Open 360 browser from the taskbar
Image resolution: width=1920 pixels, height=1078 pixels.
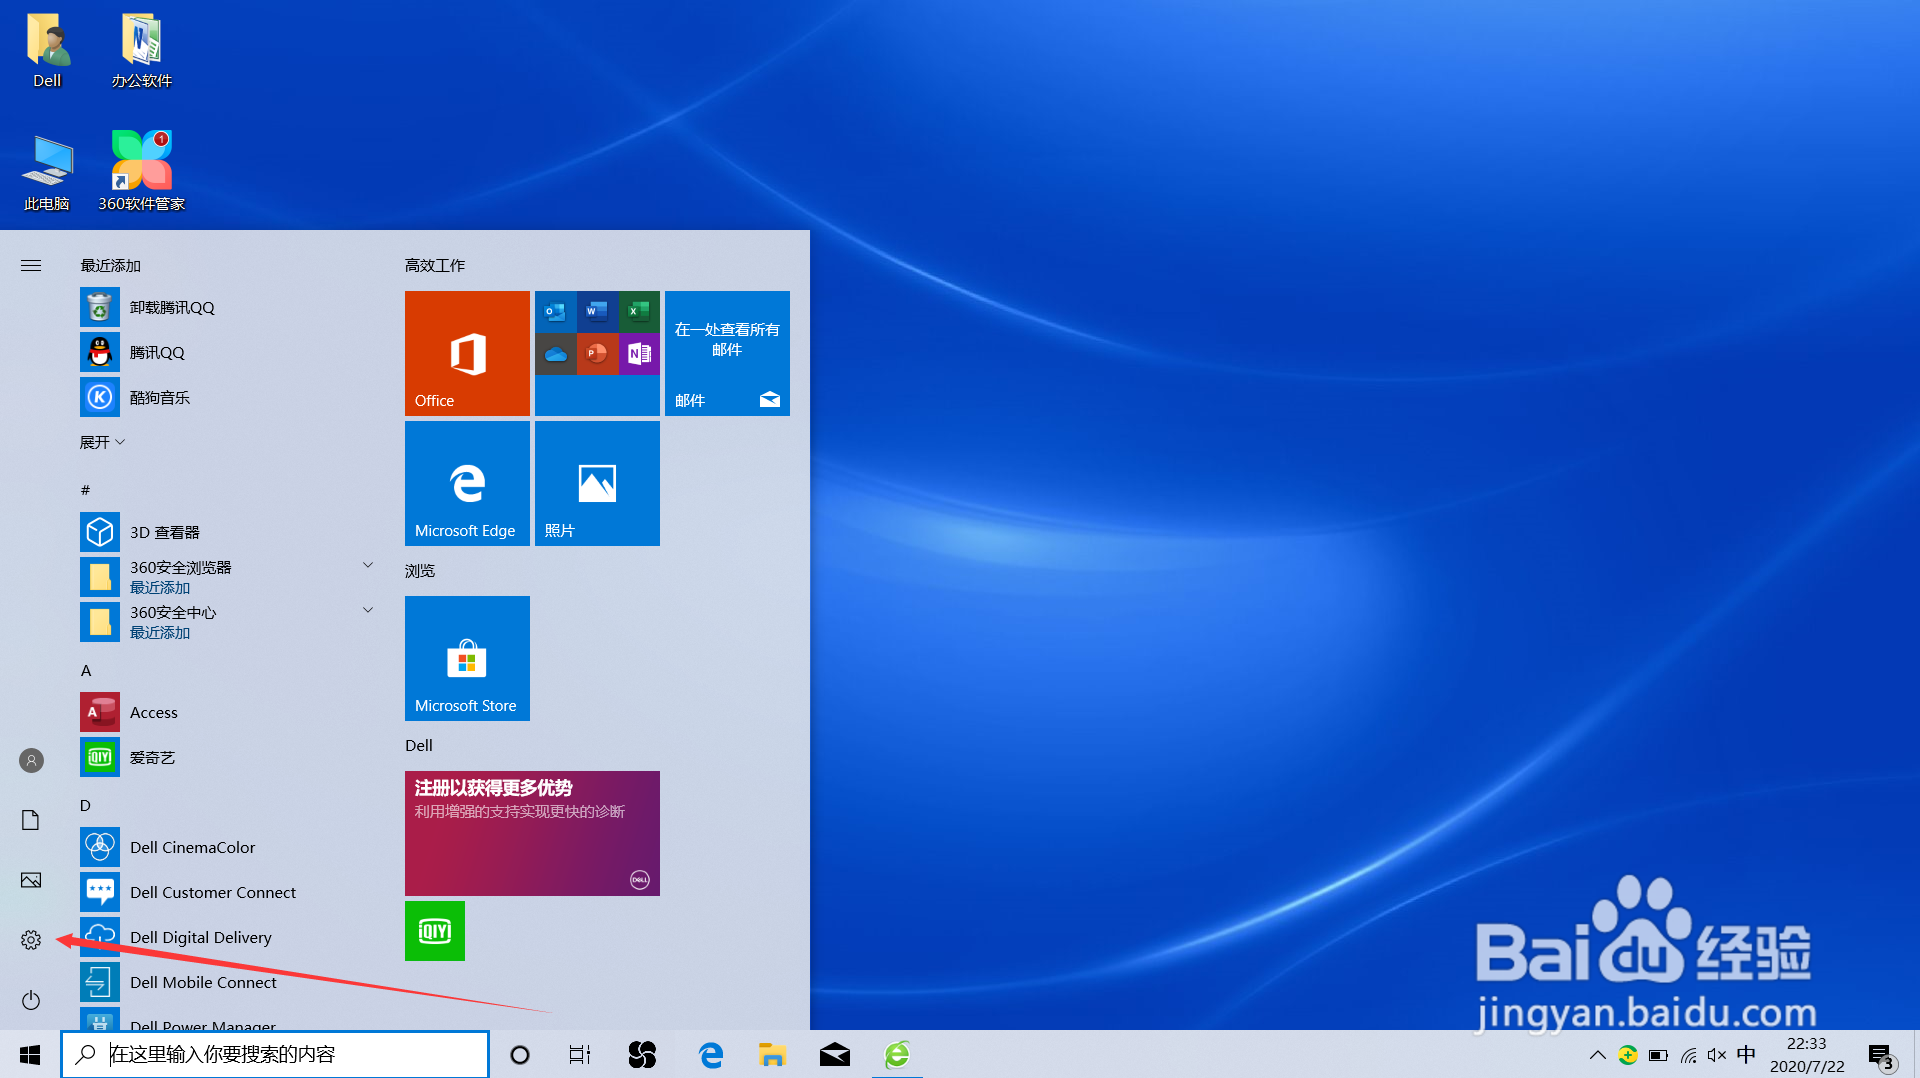[x=897, y=1054]
